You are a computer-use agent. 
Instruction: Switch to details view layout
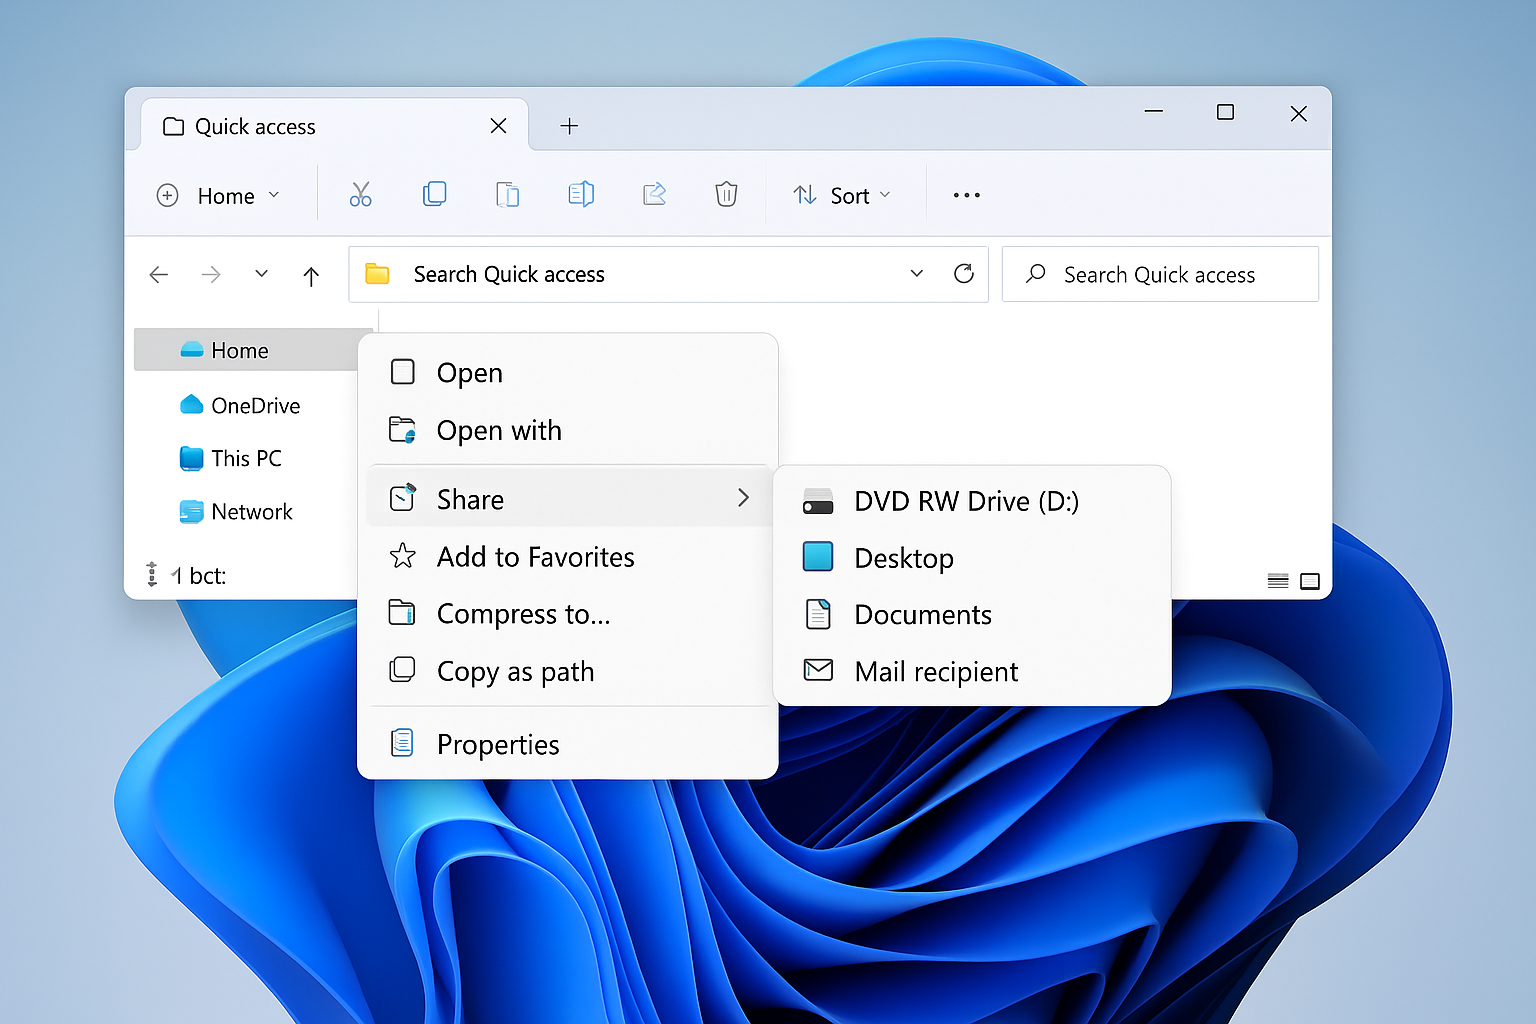click(x=1277, y=580)
